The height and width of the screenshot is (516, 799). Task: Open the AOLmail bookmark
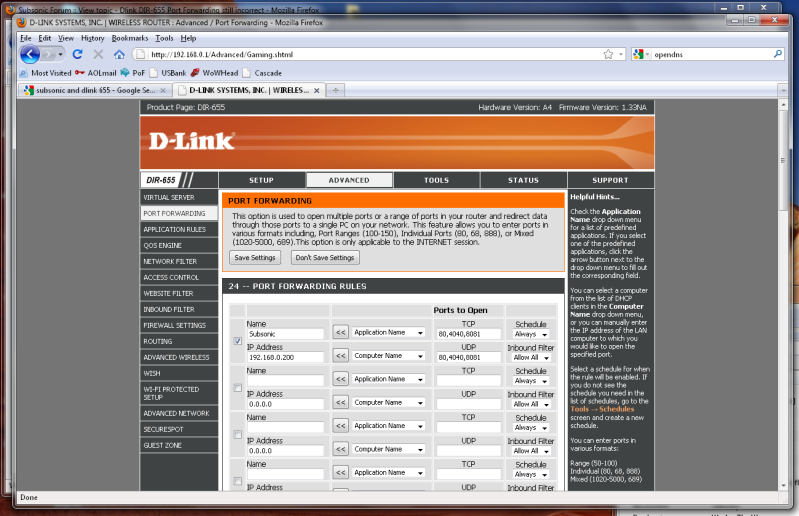95,73
